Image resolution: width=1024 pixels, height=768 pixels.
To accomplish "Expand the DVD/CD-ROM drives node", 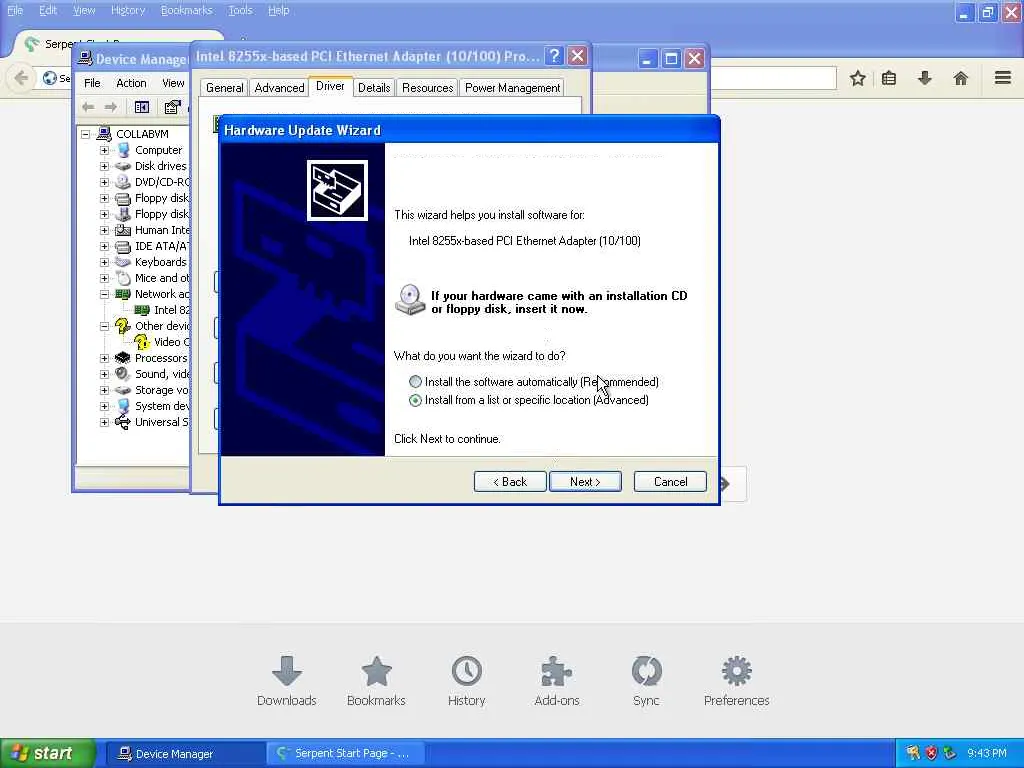I will pos(104,182).
